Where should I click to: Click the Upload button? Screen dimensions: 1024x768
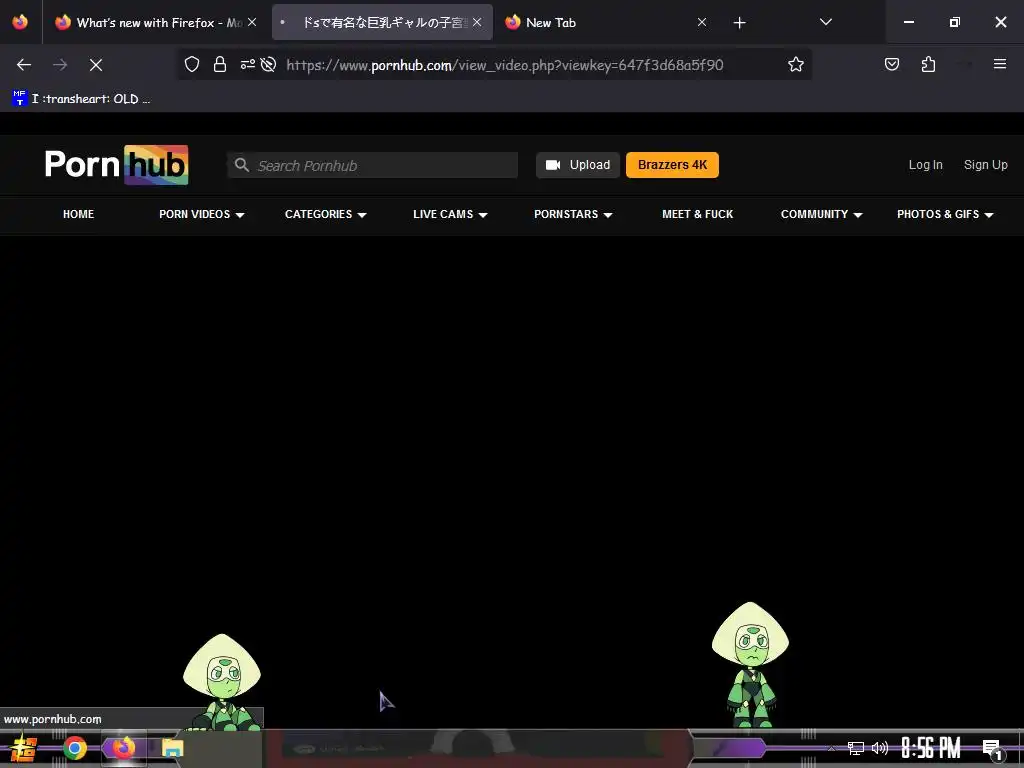pos(578,165)
